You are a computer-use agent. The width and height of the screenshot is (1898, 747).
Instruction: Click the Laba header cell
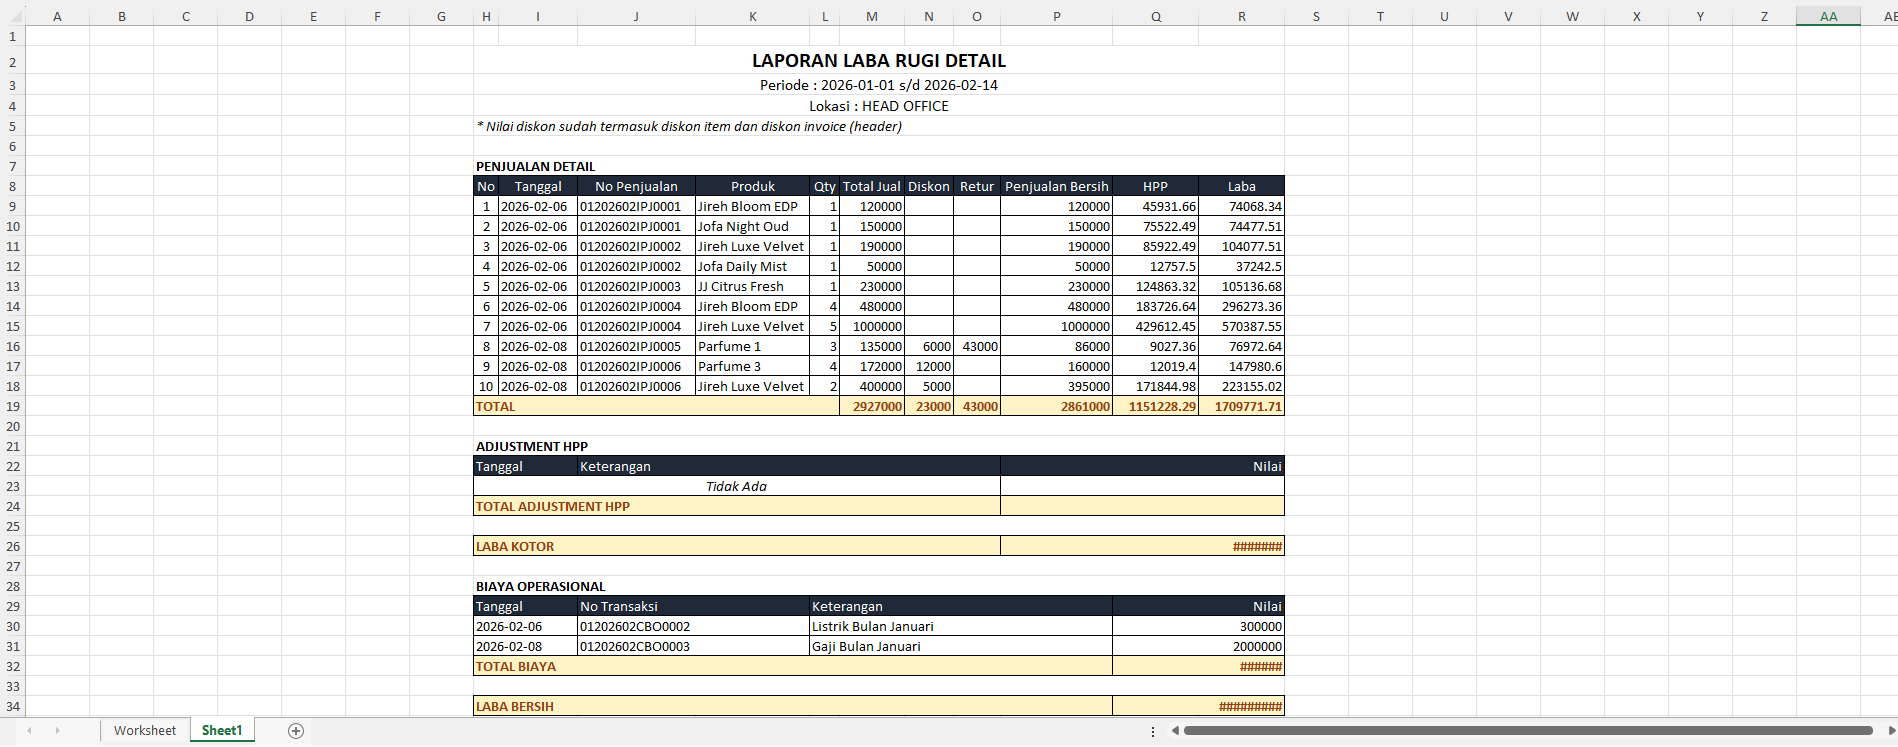1242,186
